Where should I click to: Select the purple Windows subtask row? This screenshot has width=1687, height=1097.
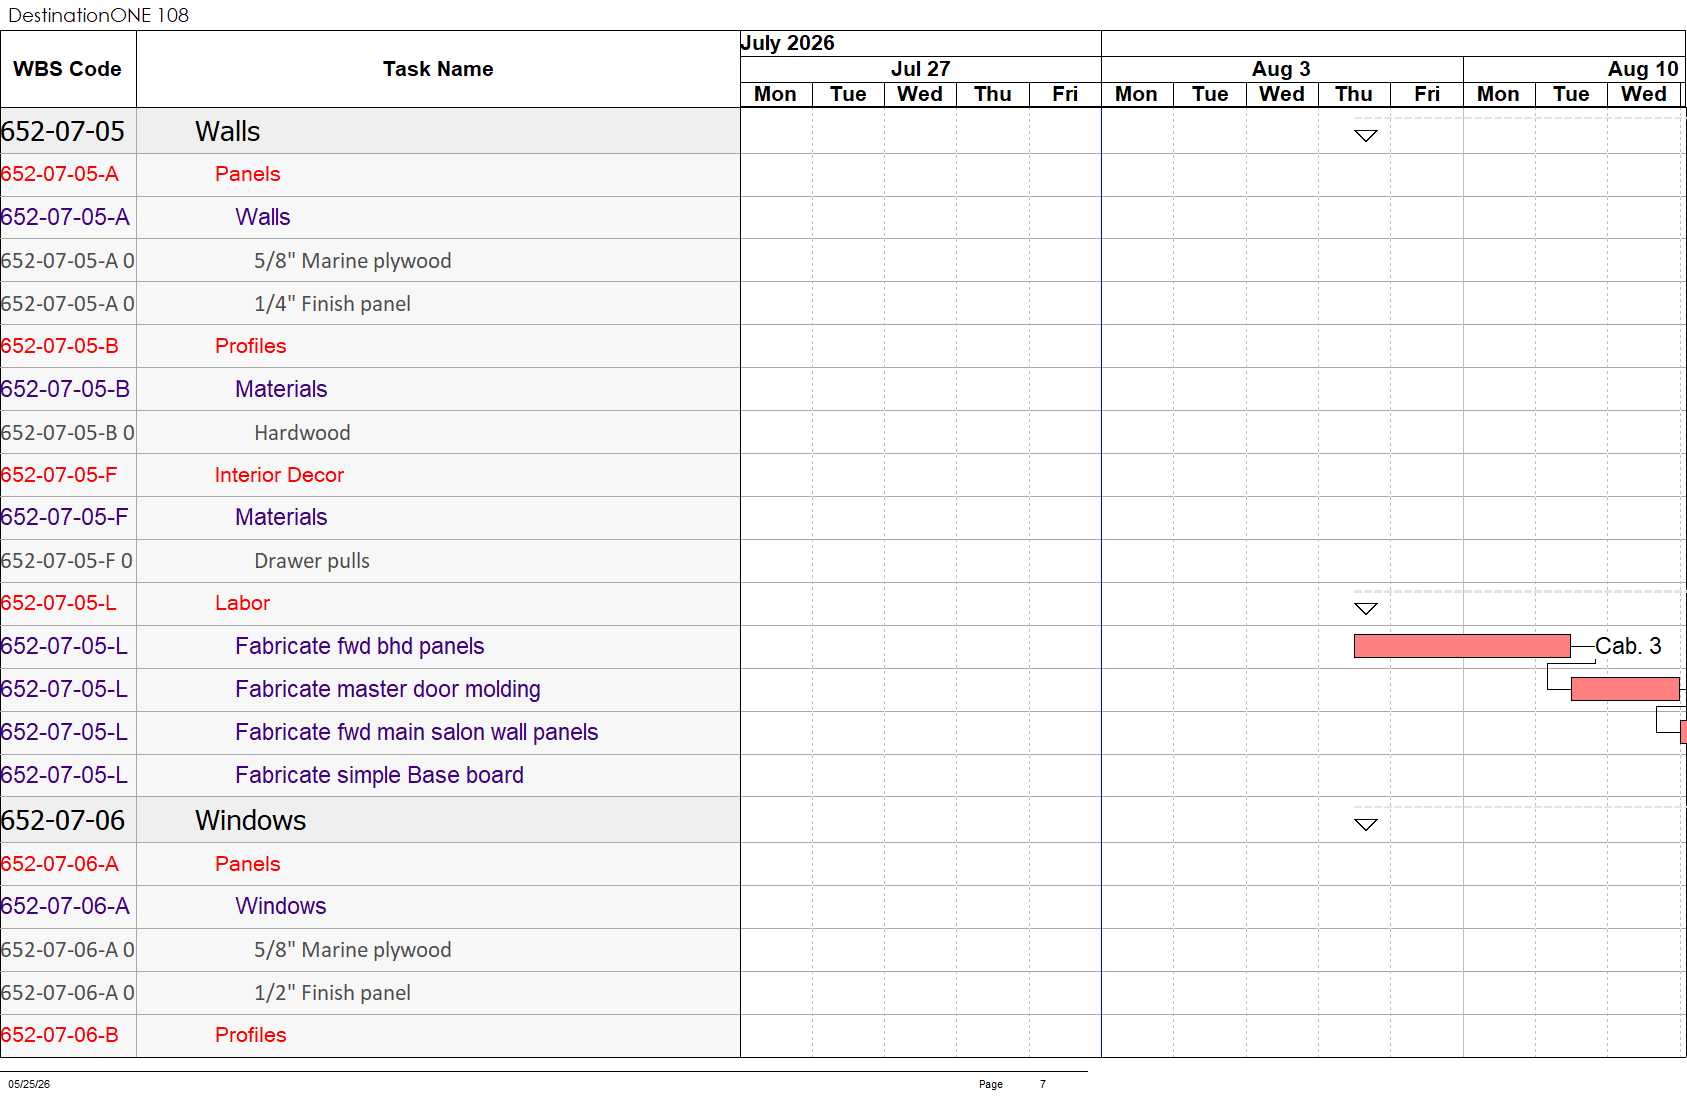click(370, 906)
